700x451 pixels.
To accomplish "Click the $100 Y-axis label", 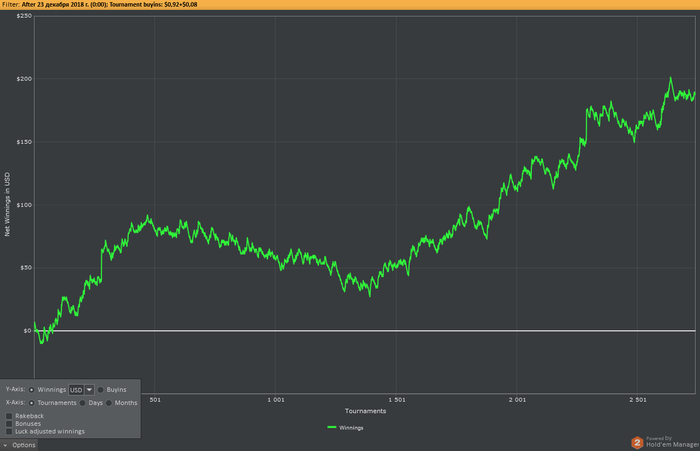I will click(24, 205).
